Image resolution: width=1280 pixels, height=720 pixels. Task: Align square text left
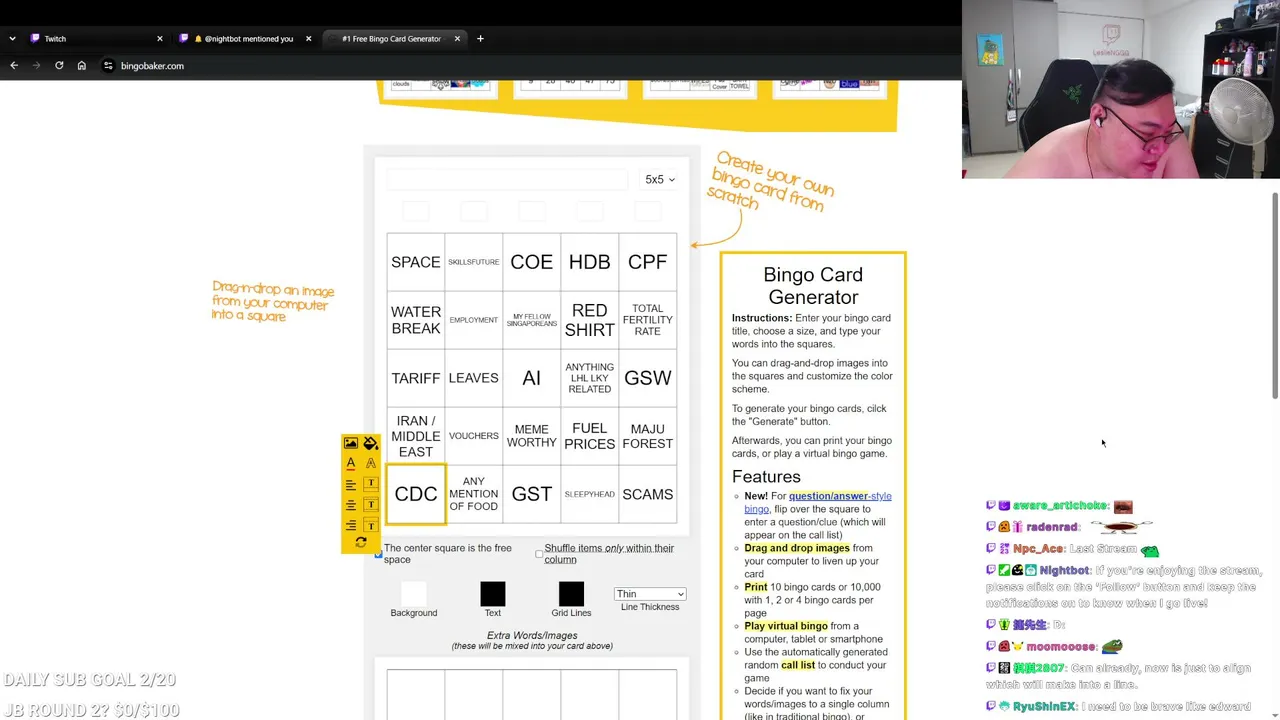pyautogui.click(x=351, y=484)
